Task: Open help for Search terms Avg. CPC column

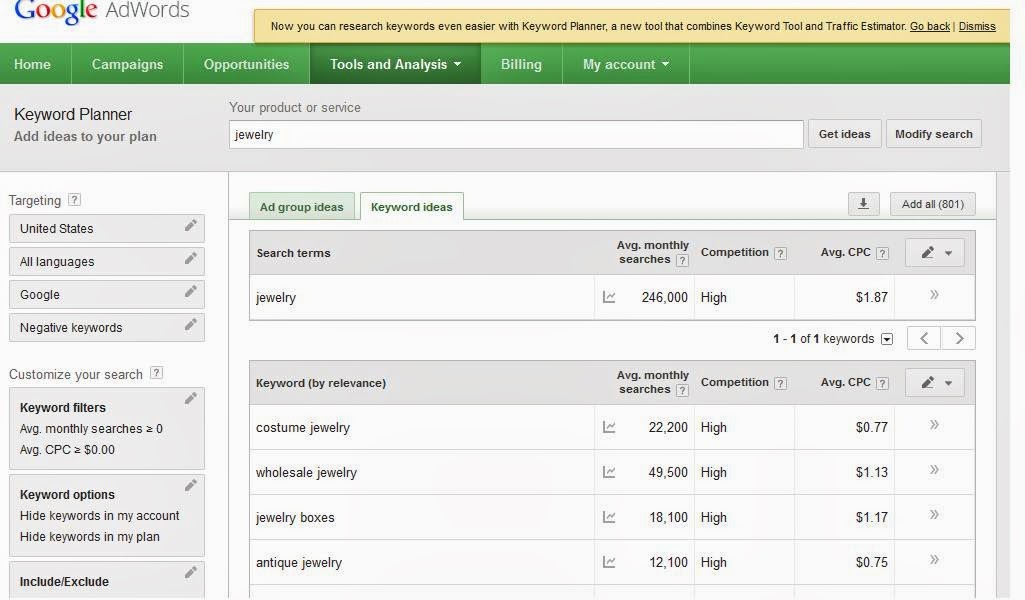Action: (882, 254)
